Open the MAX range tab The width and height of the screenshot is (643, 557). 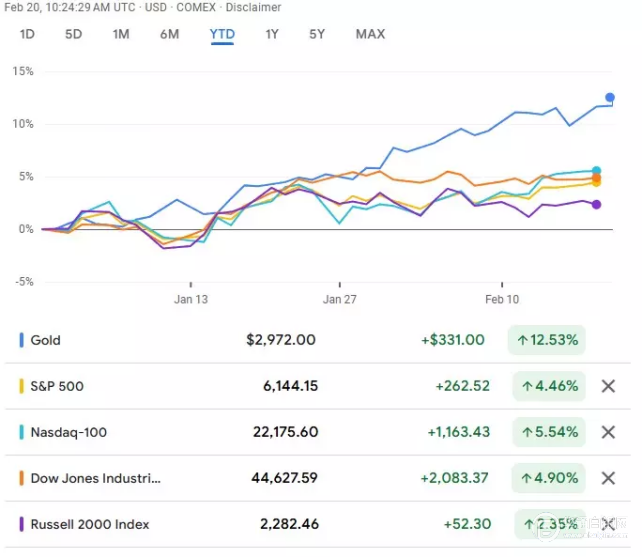[370, 34]
